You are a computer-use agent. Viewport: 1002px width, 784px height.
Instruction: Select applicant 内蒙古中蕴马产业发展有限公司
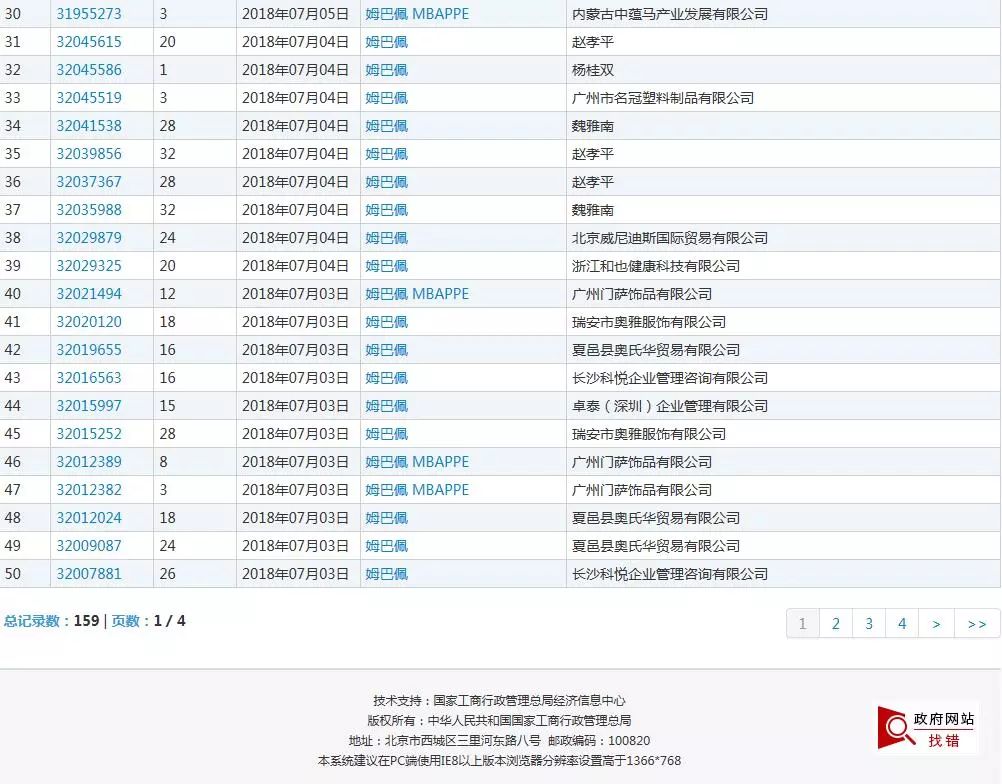670,14
